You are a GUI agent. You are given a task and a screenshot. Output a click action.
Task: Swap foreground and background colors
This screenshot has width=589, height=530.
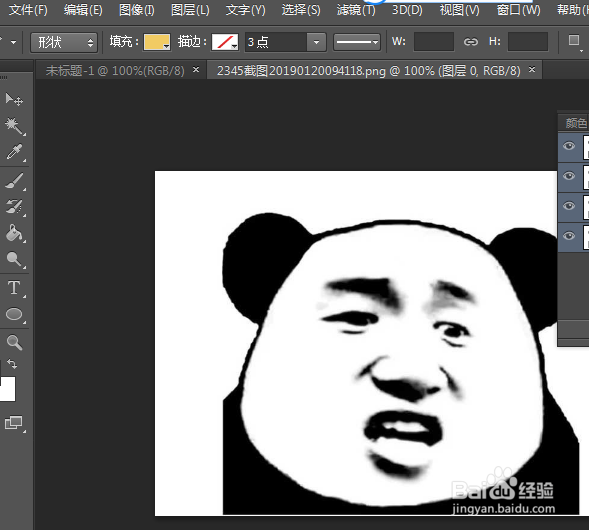12,364
